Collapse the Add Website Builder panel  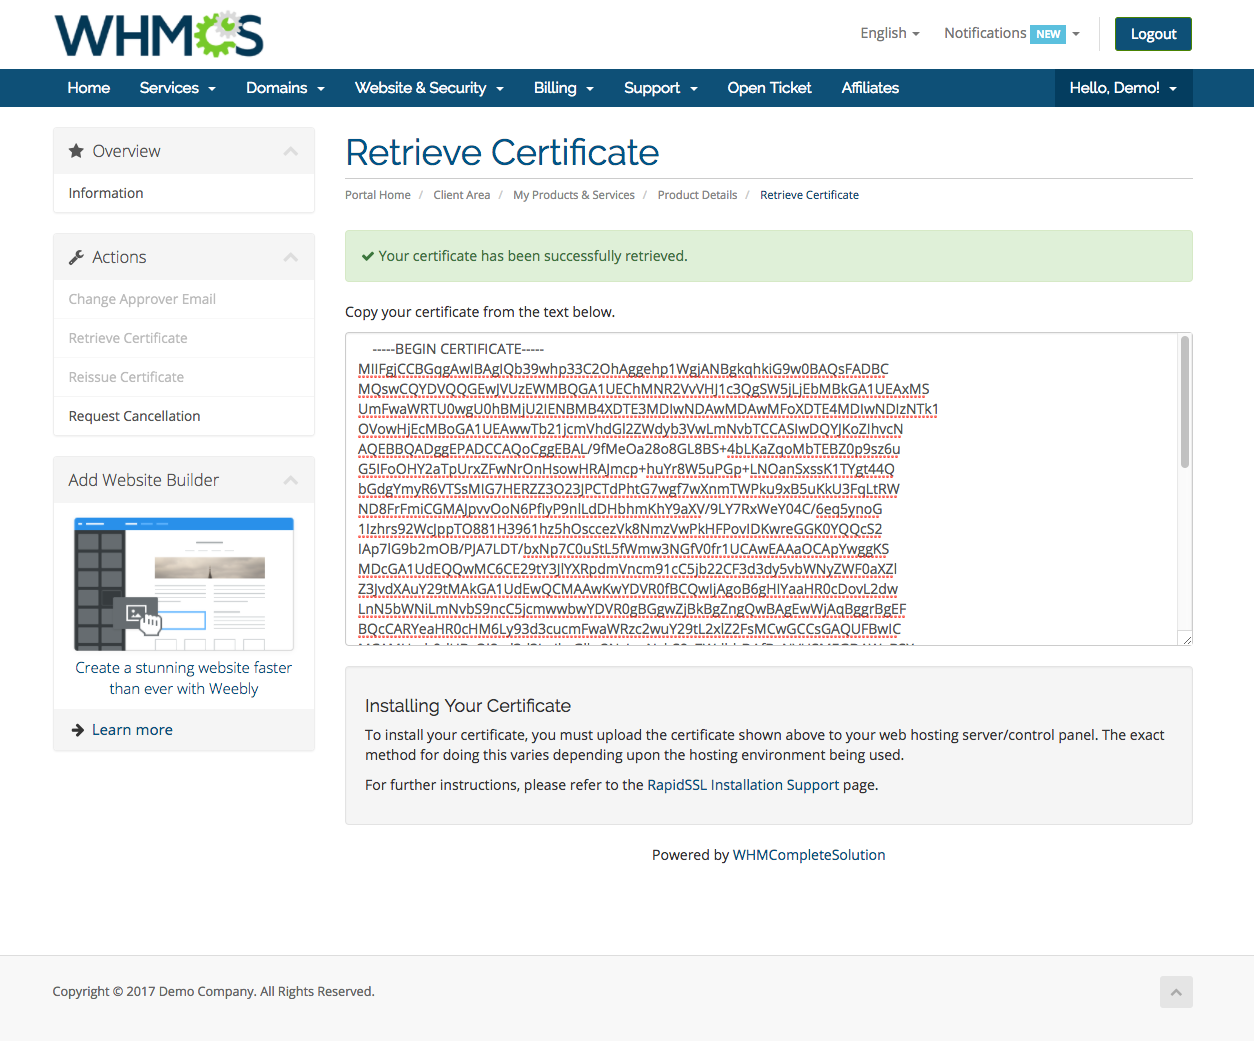click(291, 480)
